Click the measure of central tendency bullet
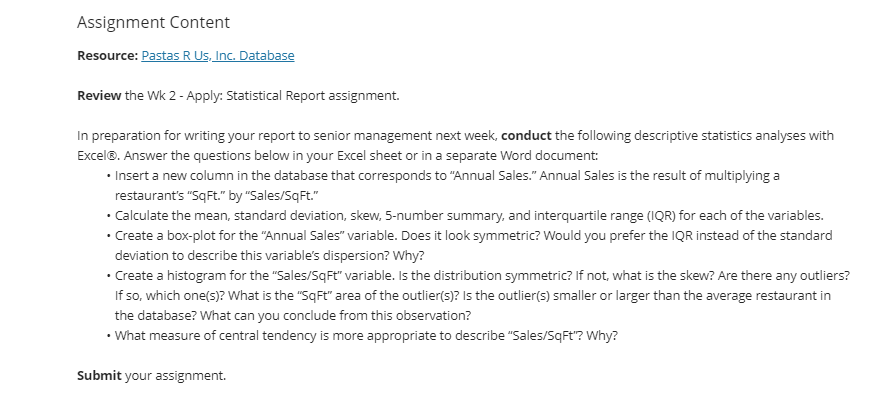Screen dimensions: 873x406 click(366, 336)
